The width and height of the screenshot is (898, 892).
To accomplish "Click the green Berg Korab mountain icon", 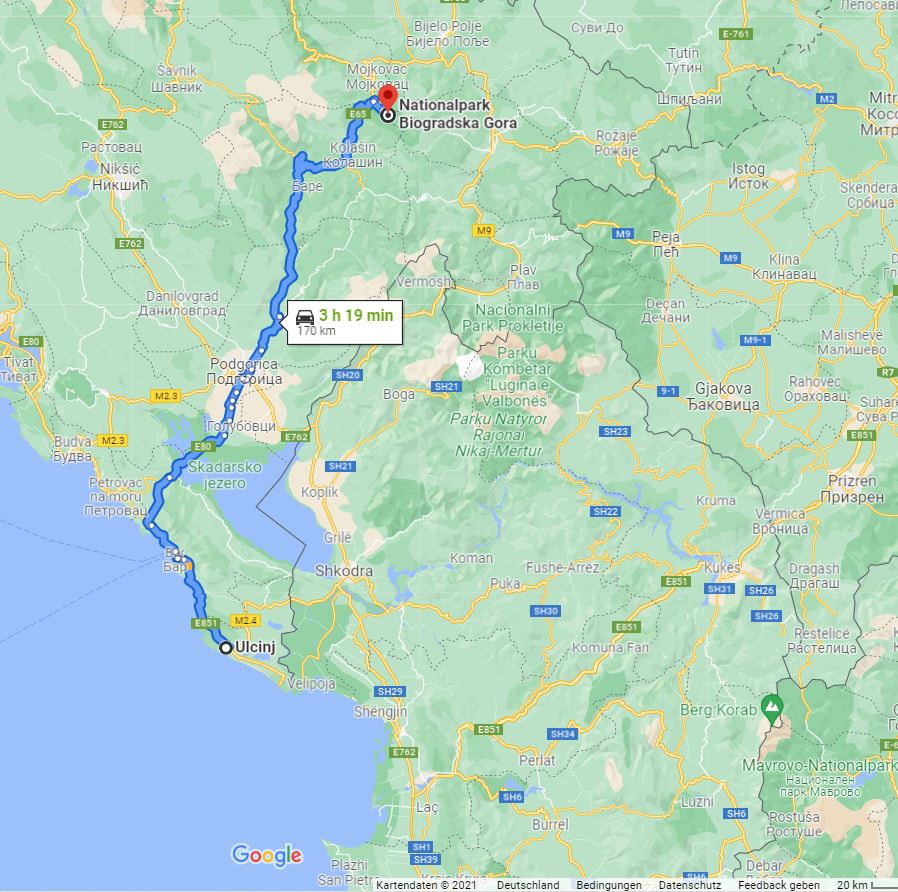I will click(772, 707).
